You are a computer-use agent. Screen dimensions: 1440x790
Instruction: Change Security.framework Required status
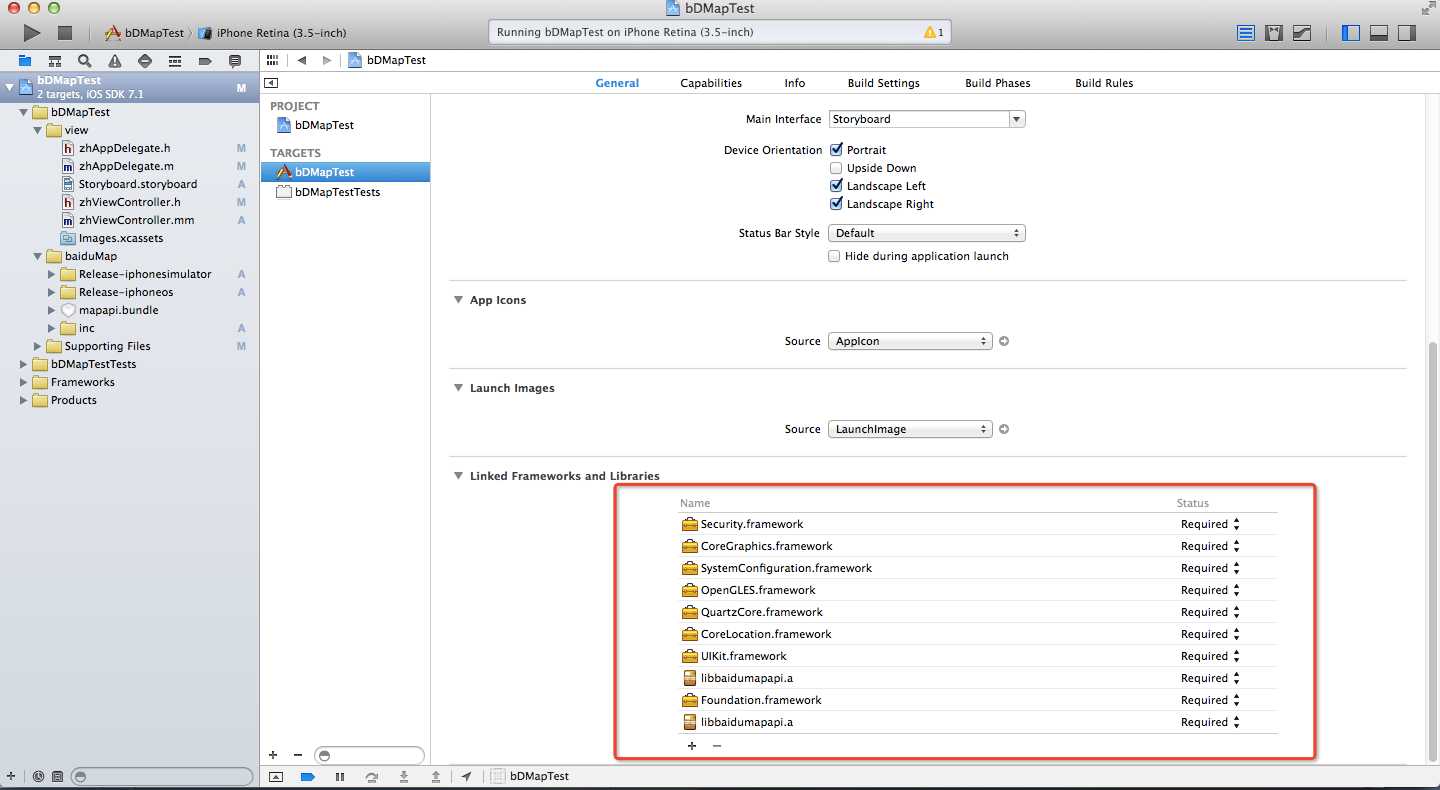1210,524
